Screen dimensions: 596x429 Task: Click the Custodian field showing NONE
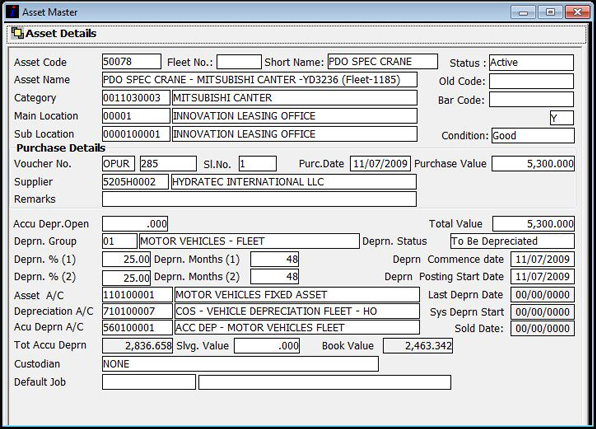tap(240, 364)
